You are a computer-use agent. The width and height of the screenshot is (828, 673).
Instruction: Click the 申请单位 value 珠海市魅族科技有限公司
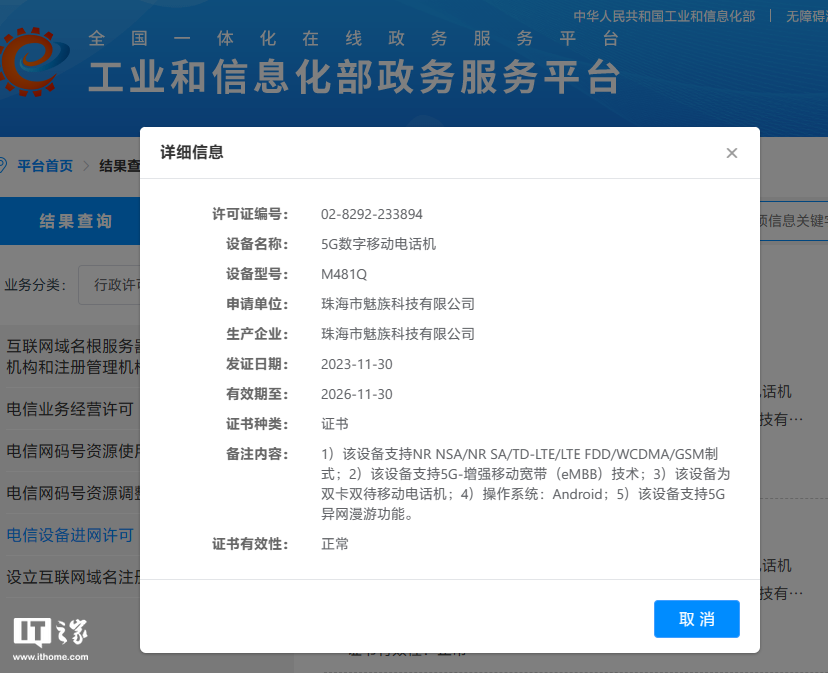pyautogui.click(x=398, y=304)
